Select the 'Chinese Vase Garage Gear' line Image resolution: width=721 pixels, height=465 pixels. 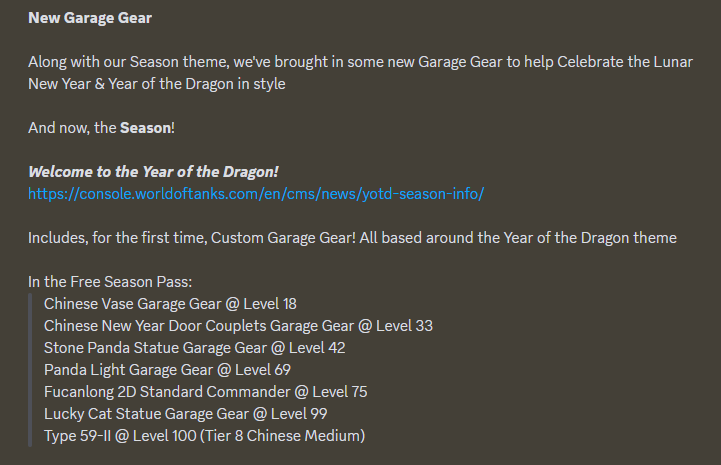[x=170, y=304]
